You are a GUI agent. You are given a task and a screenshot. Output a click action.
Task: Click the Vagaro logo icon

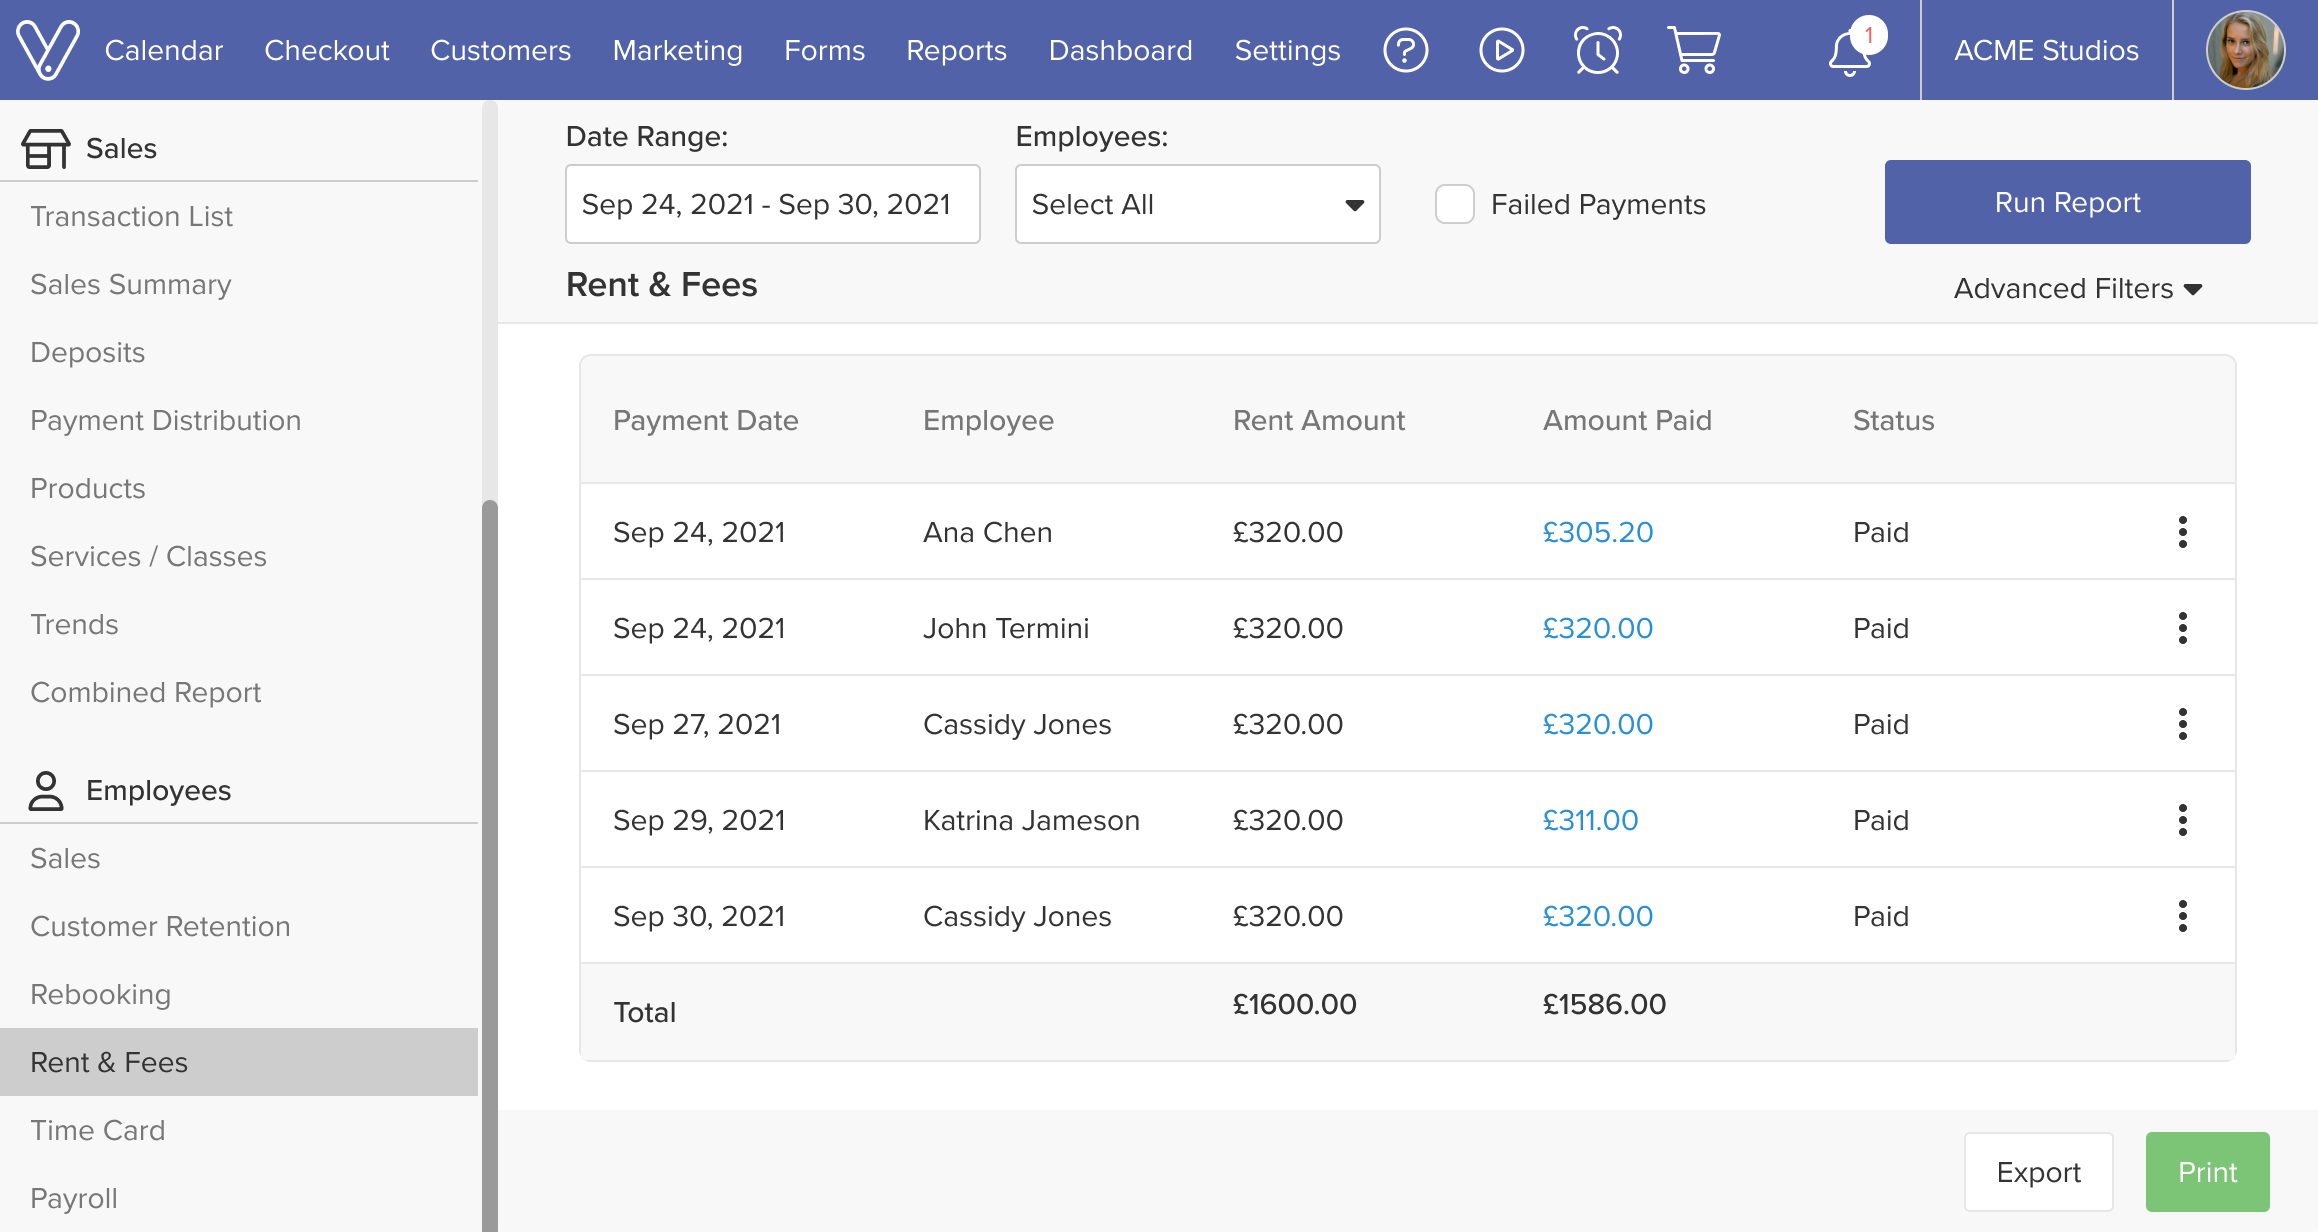coord(47,50)
